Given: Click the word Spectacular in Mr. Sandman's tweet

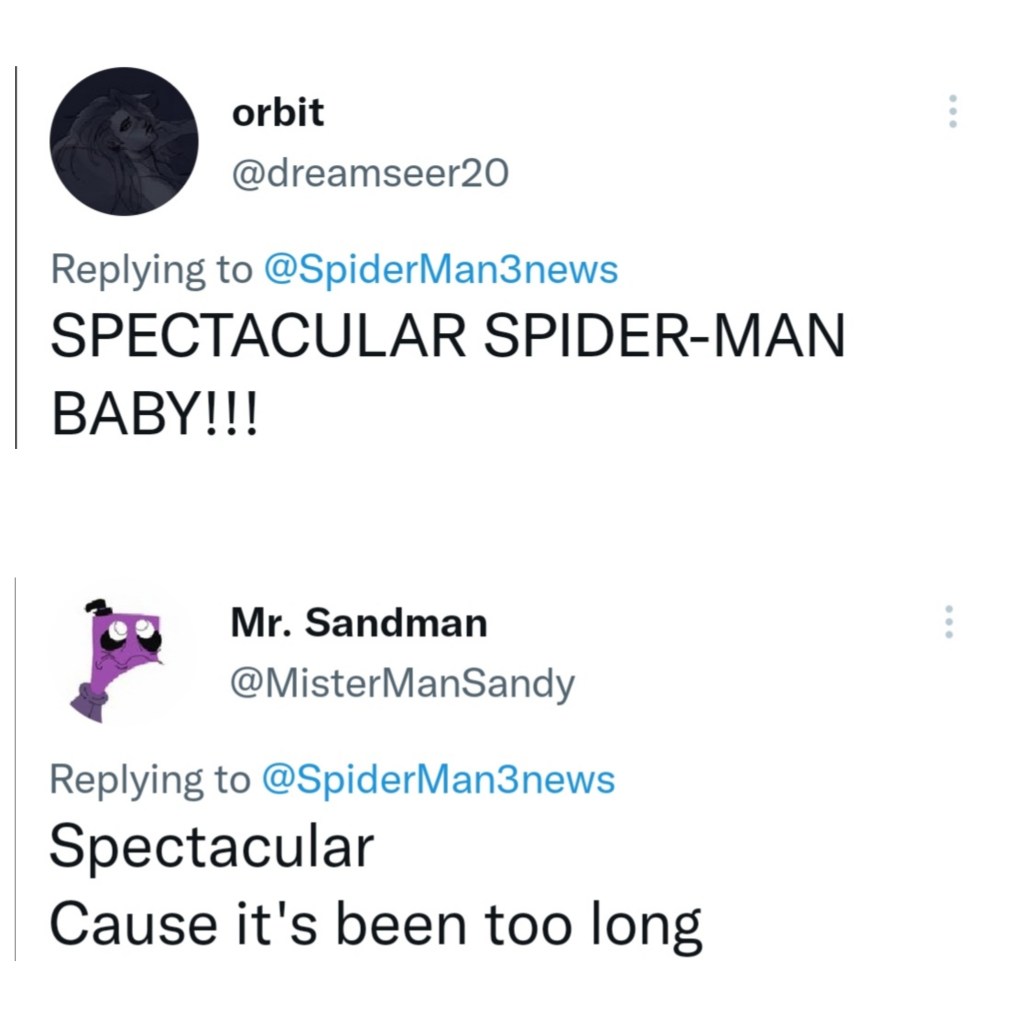Looking at the screenshot, I should click(211, 848).
